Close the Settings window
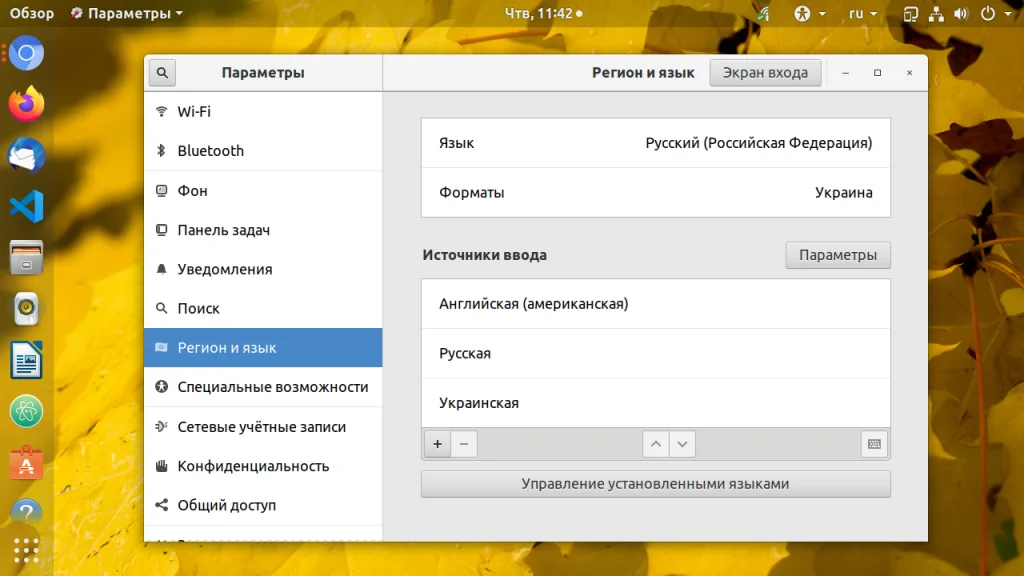 click(x=909, y=72)
